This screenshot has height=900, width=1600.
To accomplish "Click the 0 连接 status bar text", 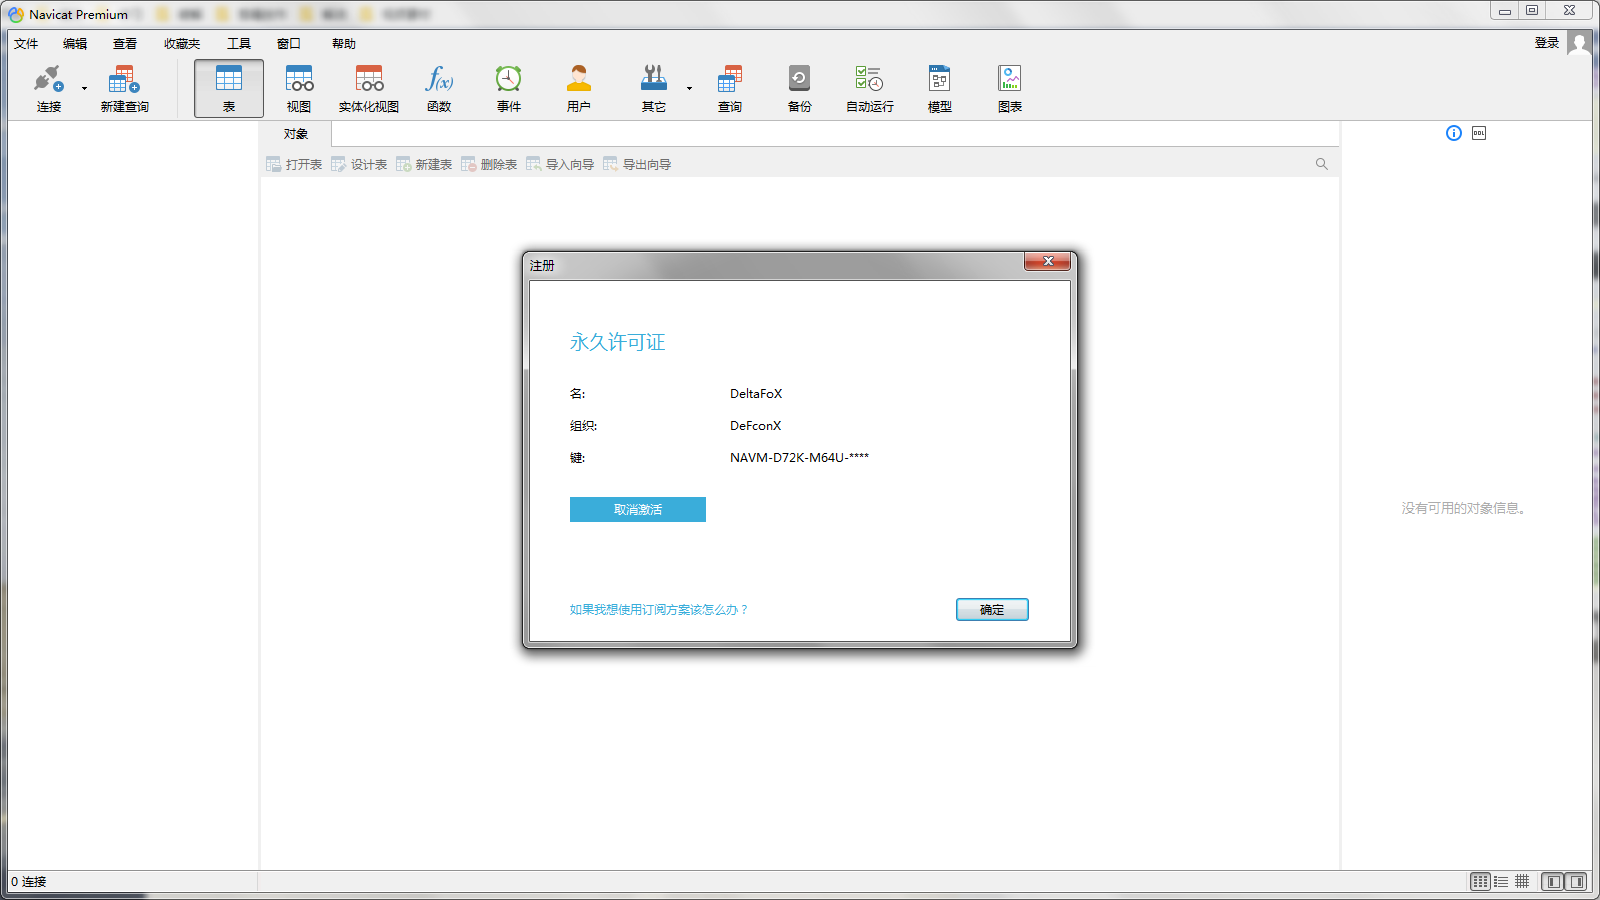I will tap(29, 881).
